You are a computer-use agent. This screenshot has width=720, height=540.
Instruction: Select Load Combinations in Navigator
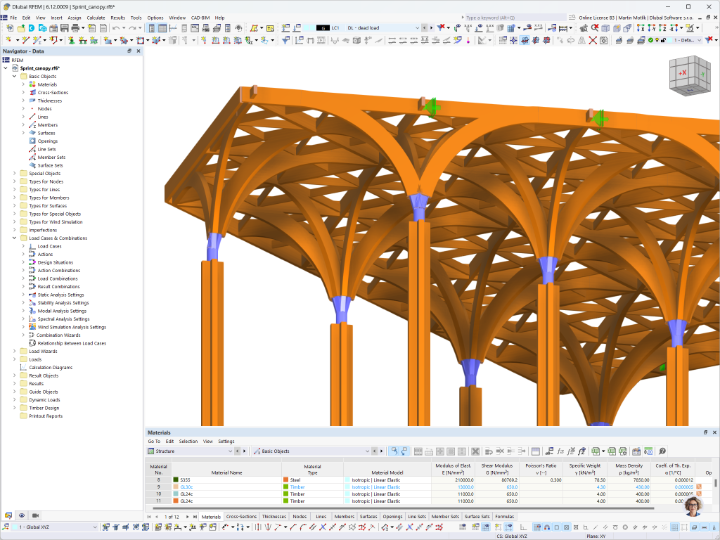[58, 278]
